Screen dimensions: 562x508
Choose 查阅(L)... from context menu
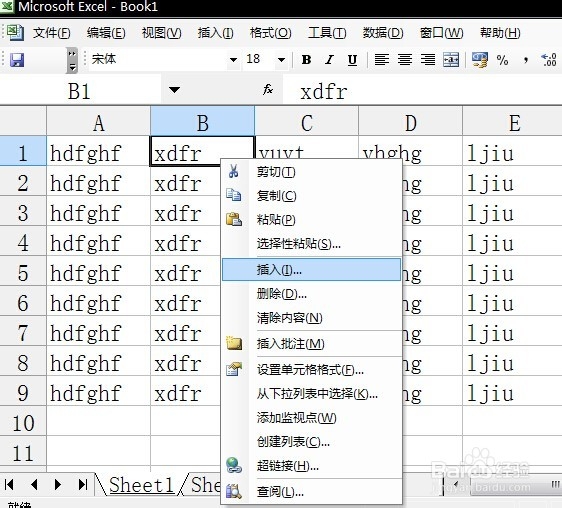tap(311, 492)
